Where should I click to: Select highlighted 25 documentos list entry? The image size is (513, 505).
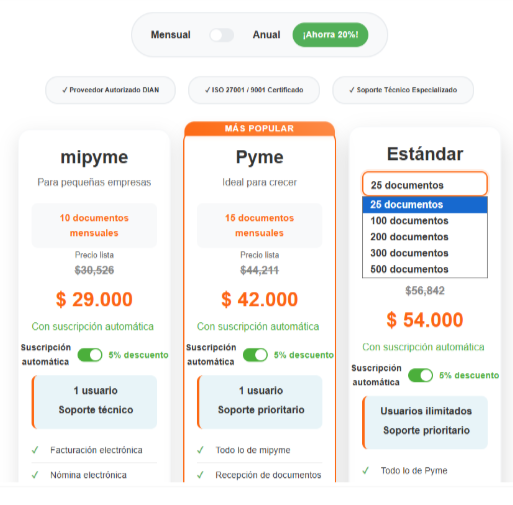tap(425, 205)
